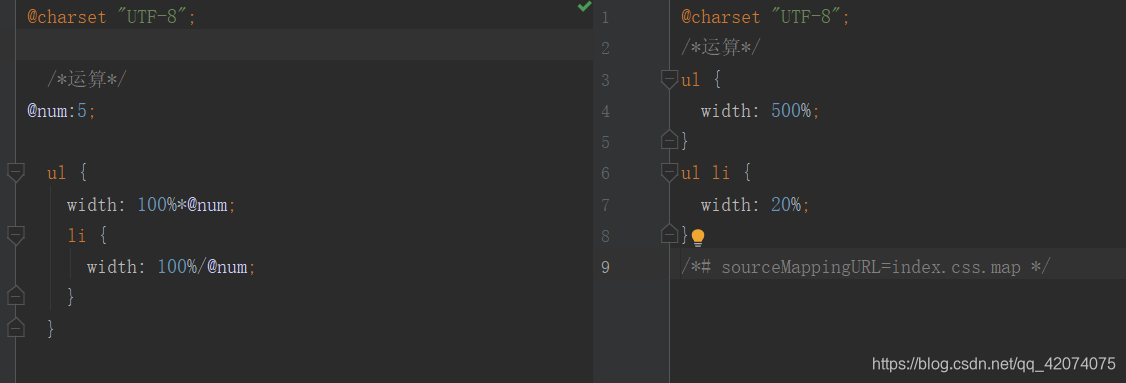
Task: Click line number 1 in the gutter
Action: [605, 17]
